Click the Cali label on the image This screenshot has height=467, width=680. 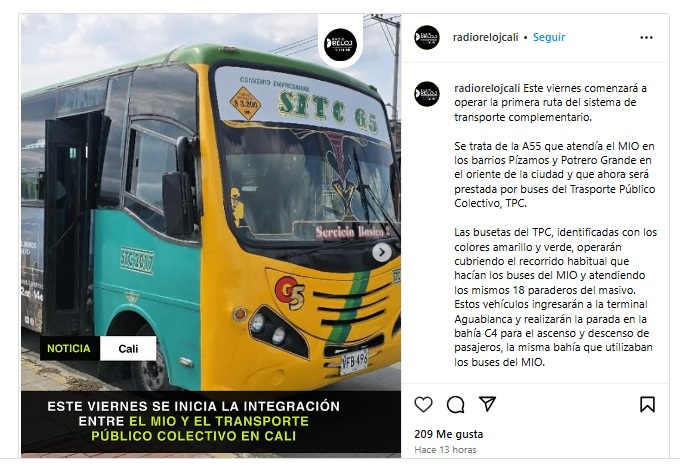click(128, 349)
